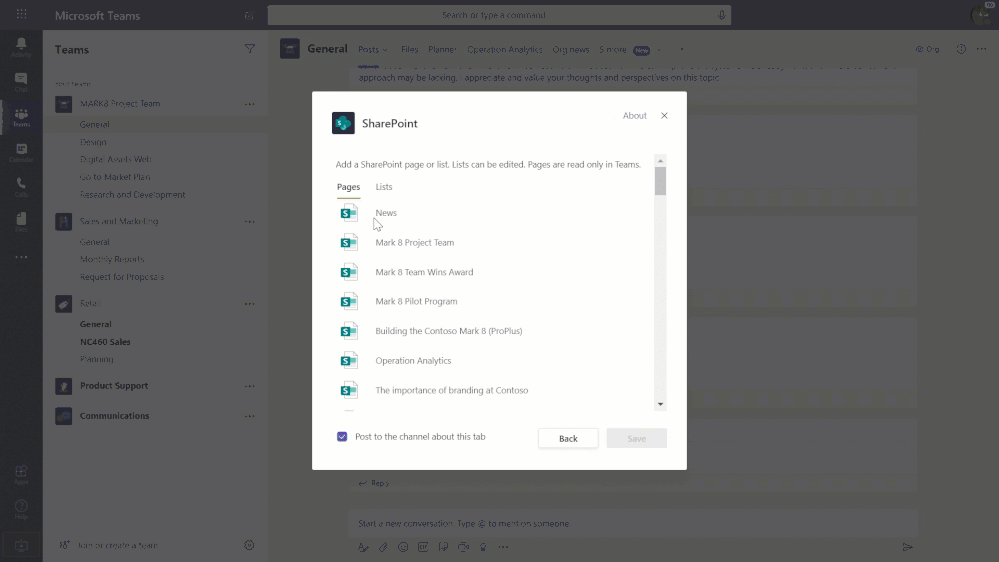999x562 pixels.
Task: Open the Design channel
Action: tap(93, 142)
